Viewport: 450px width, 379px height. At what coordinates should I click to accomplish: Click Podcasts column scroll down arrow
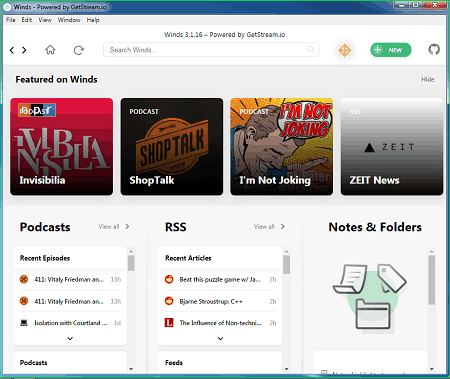click(131, 369)
